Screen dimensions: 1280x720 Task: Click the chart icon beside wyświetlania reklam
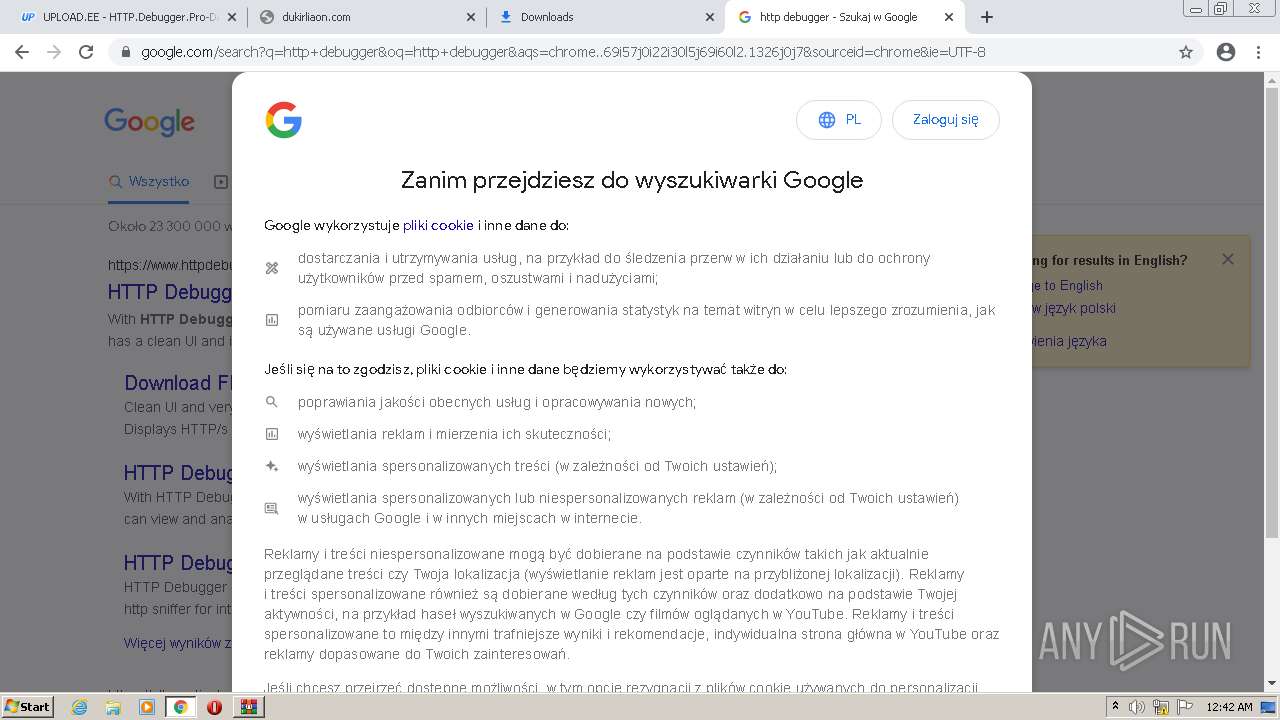[x=271, y=434]
